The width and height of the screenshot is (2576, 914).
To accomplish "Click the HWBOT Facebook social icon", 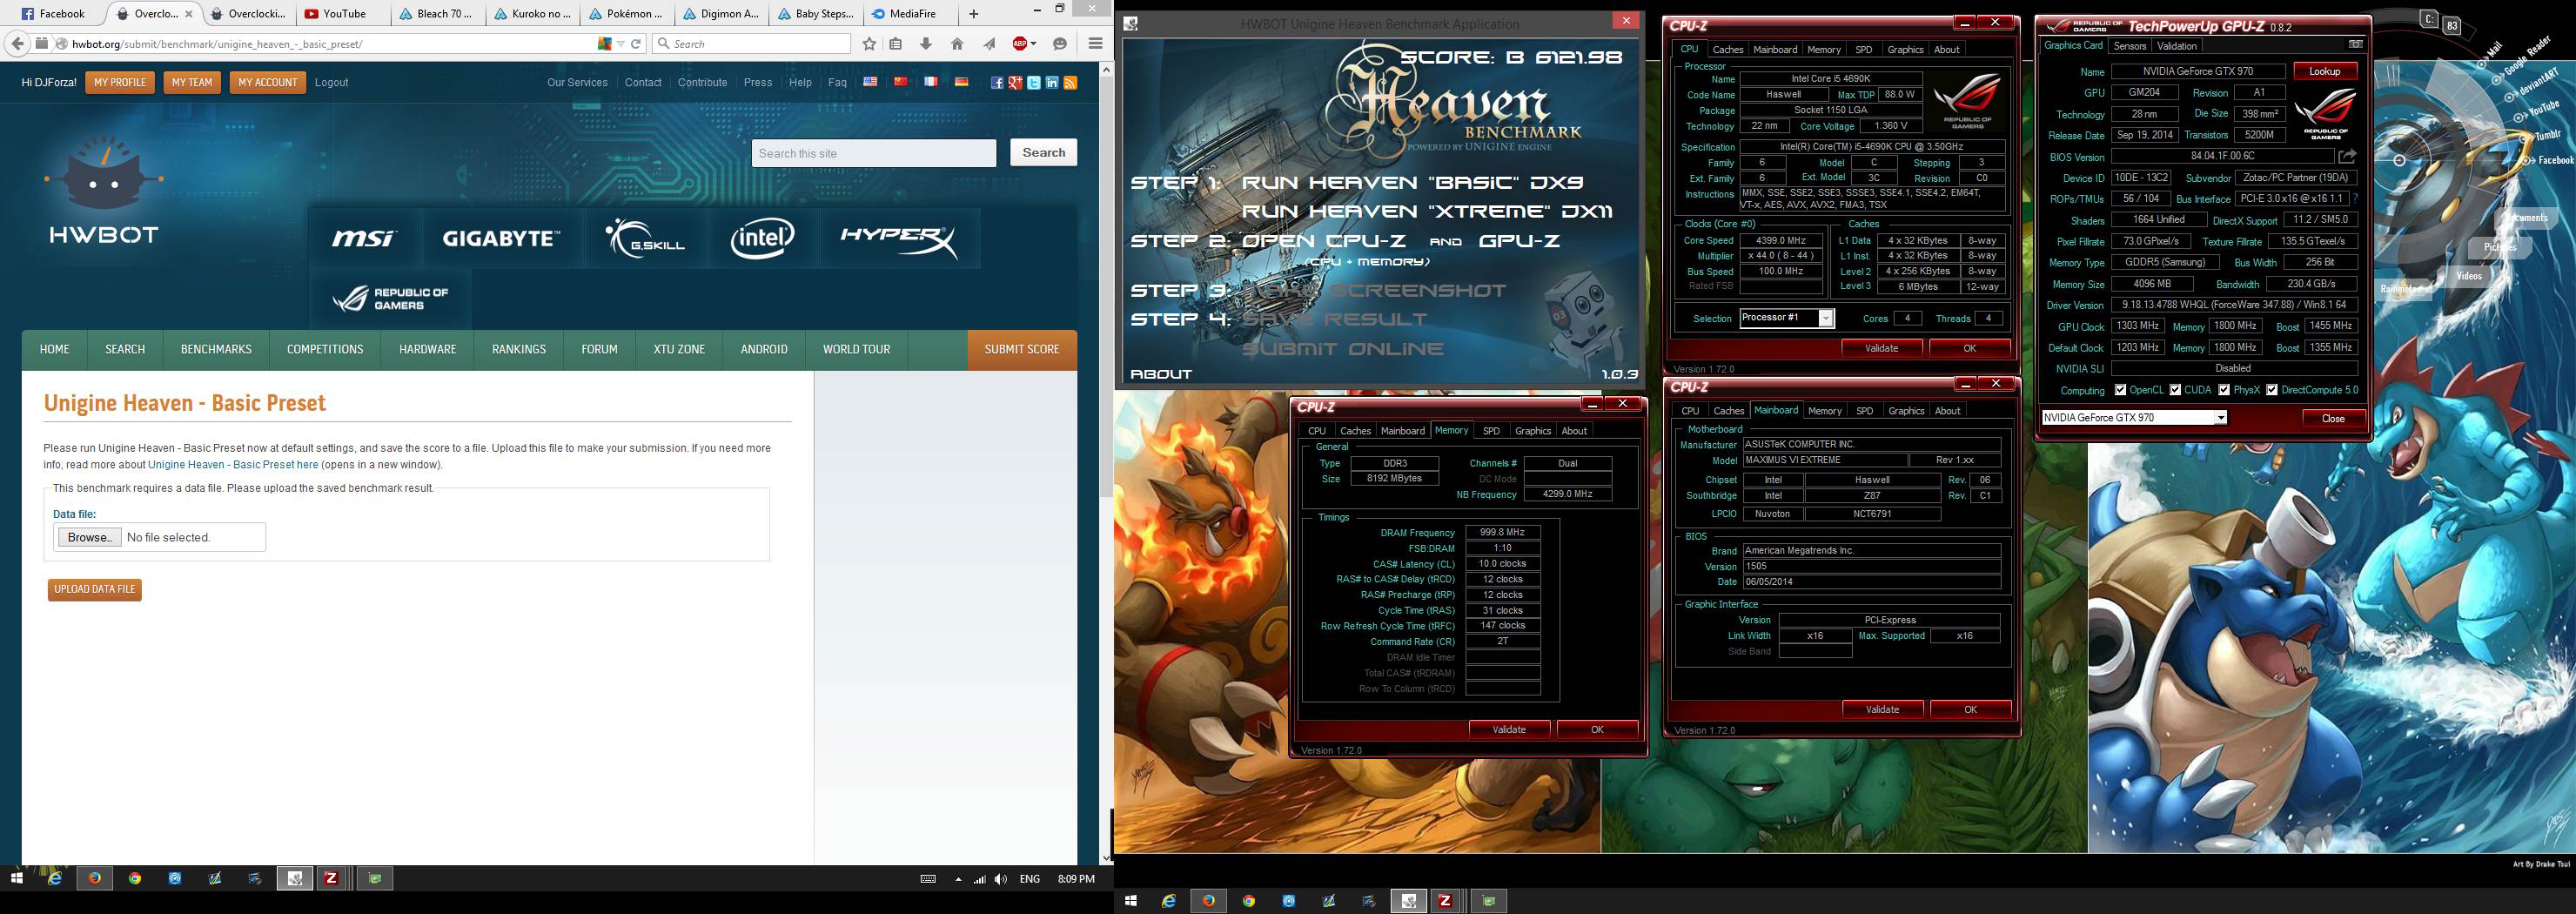I will coord(997,83).
